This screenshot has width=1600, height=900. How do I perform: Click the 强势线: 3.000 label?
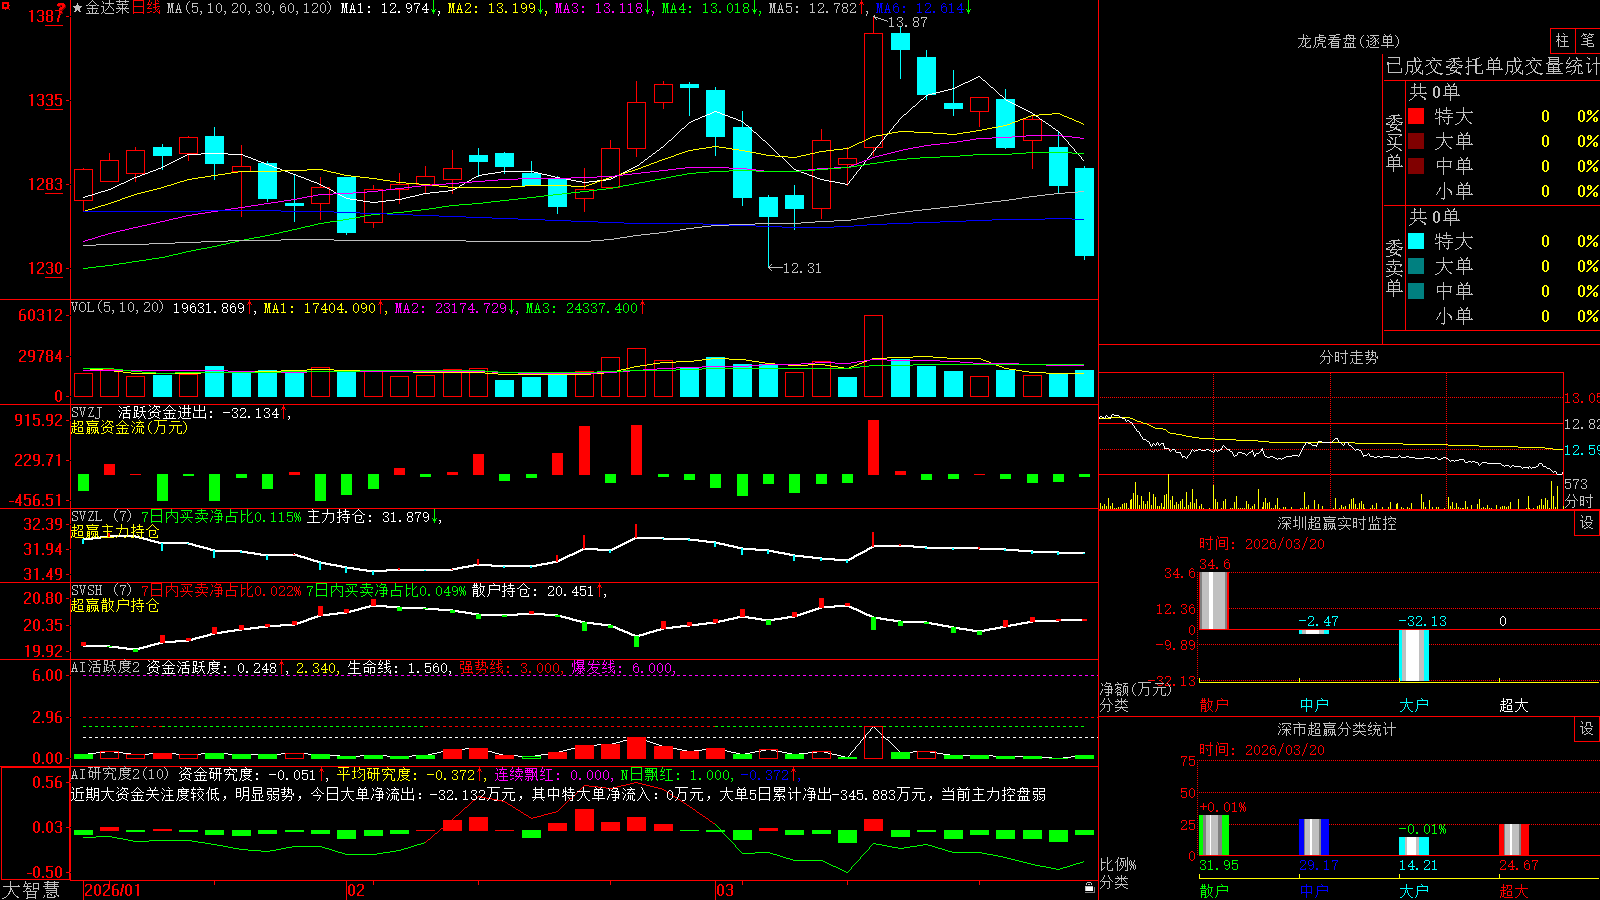[510, 667]
